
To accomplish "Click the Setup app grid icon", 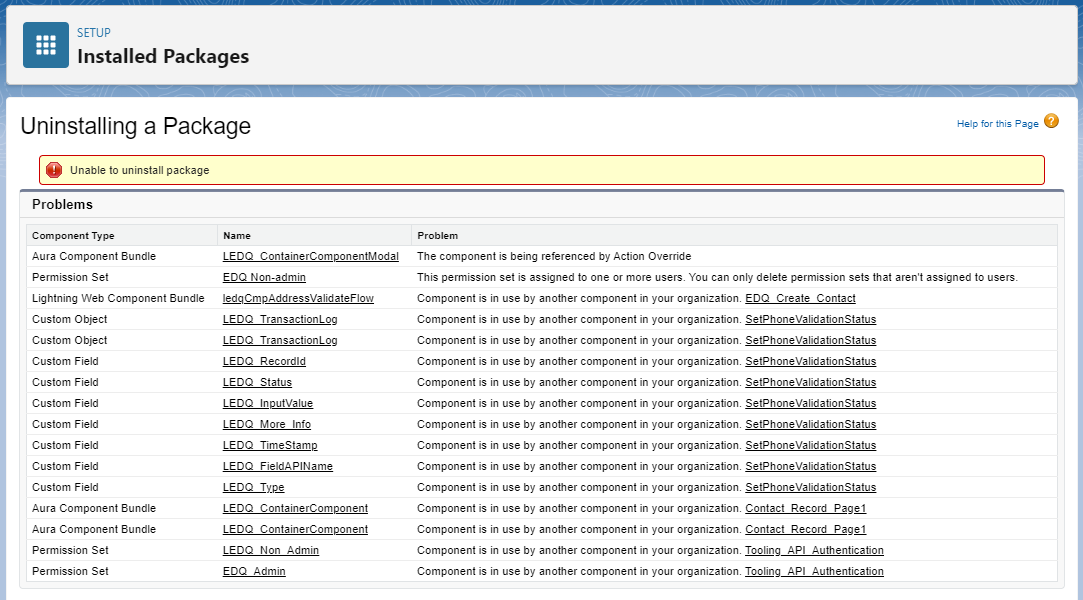I will 46,45.
